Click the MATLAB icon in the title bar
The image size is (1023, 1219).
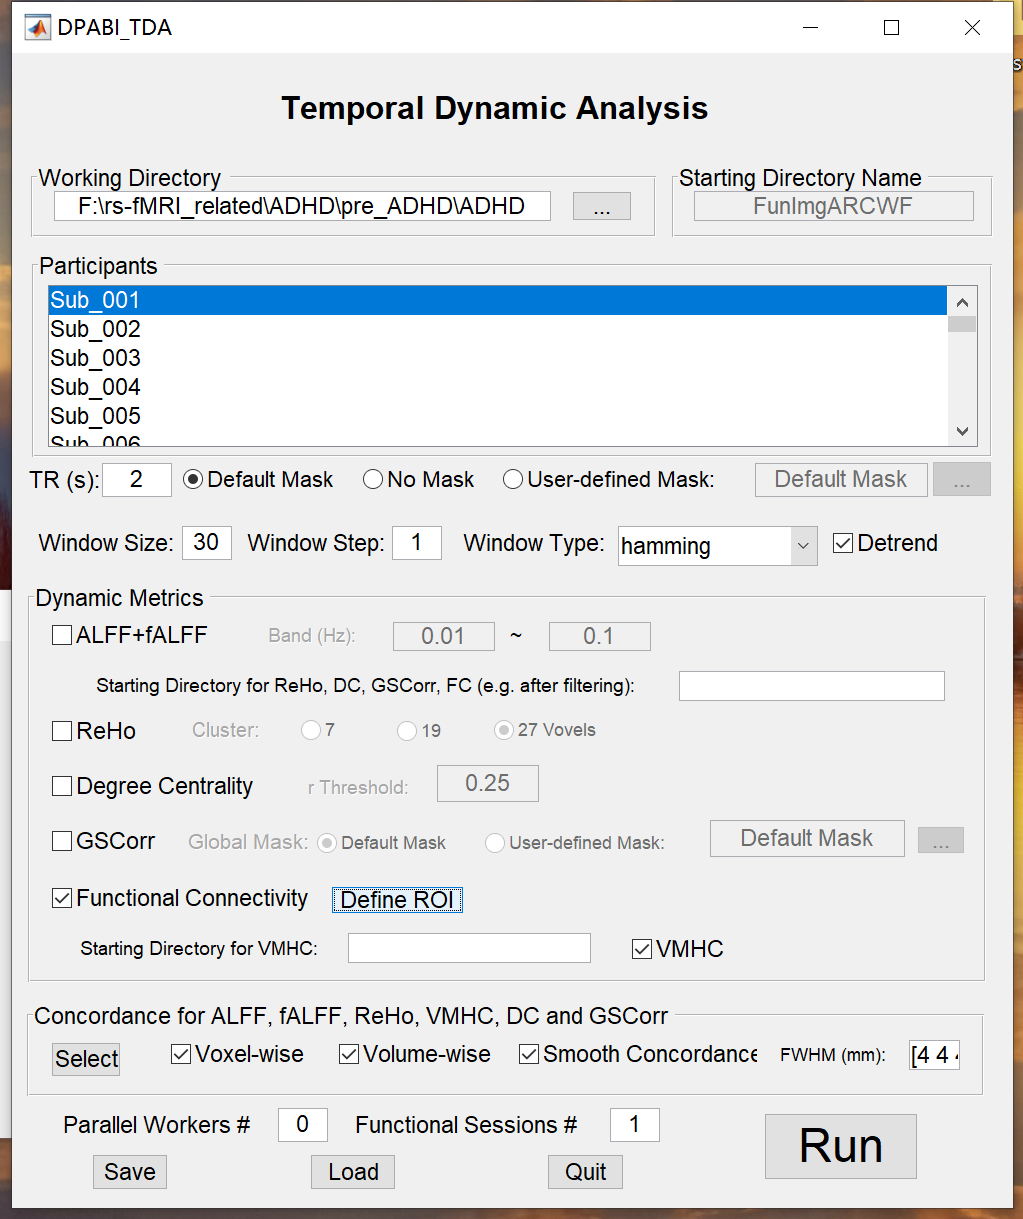click(37, 28)
